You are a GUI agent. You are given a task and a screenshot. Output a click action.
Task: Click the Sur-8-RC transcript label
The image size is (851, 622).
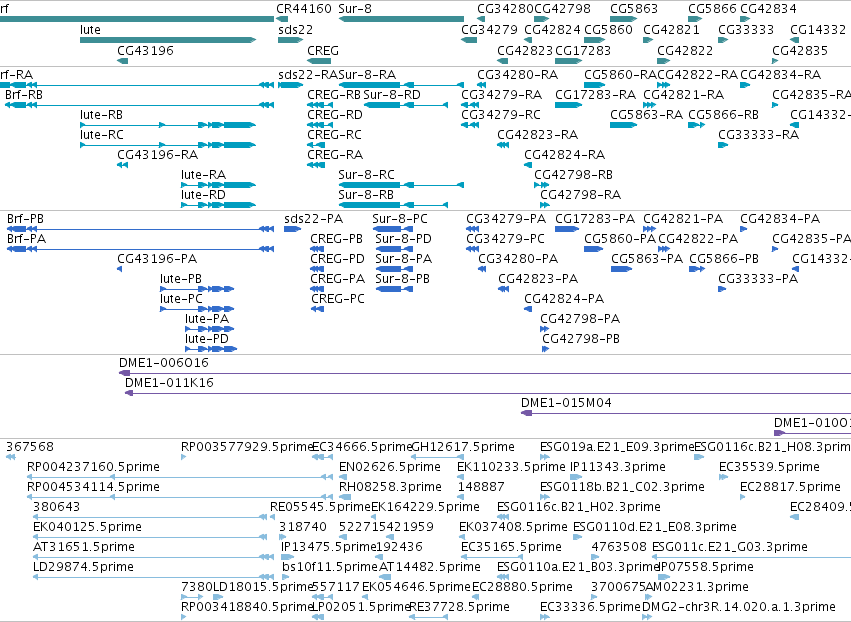pos(366,175)
